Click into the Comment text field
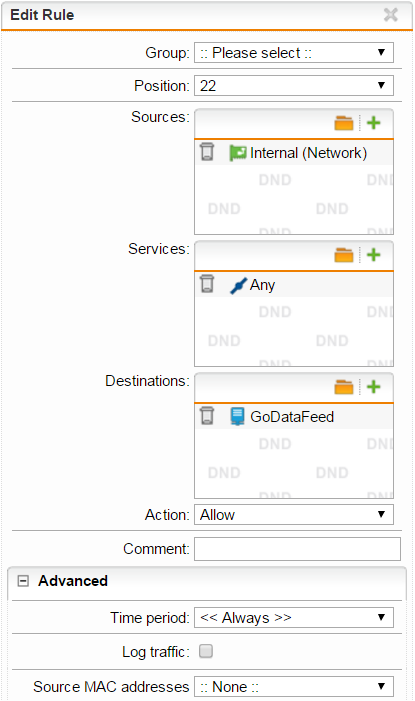 (297, 549)
